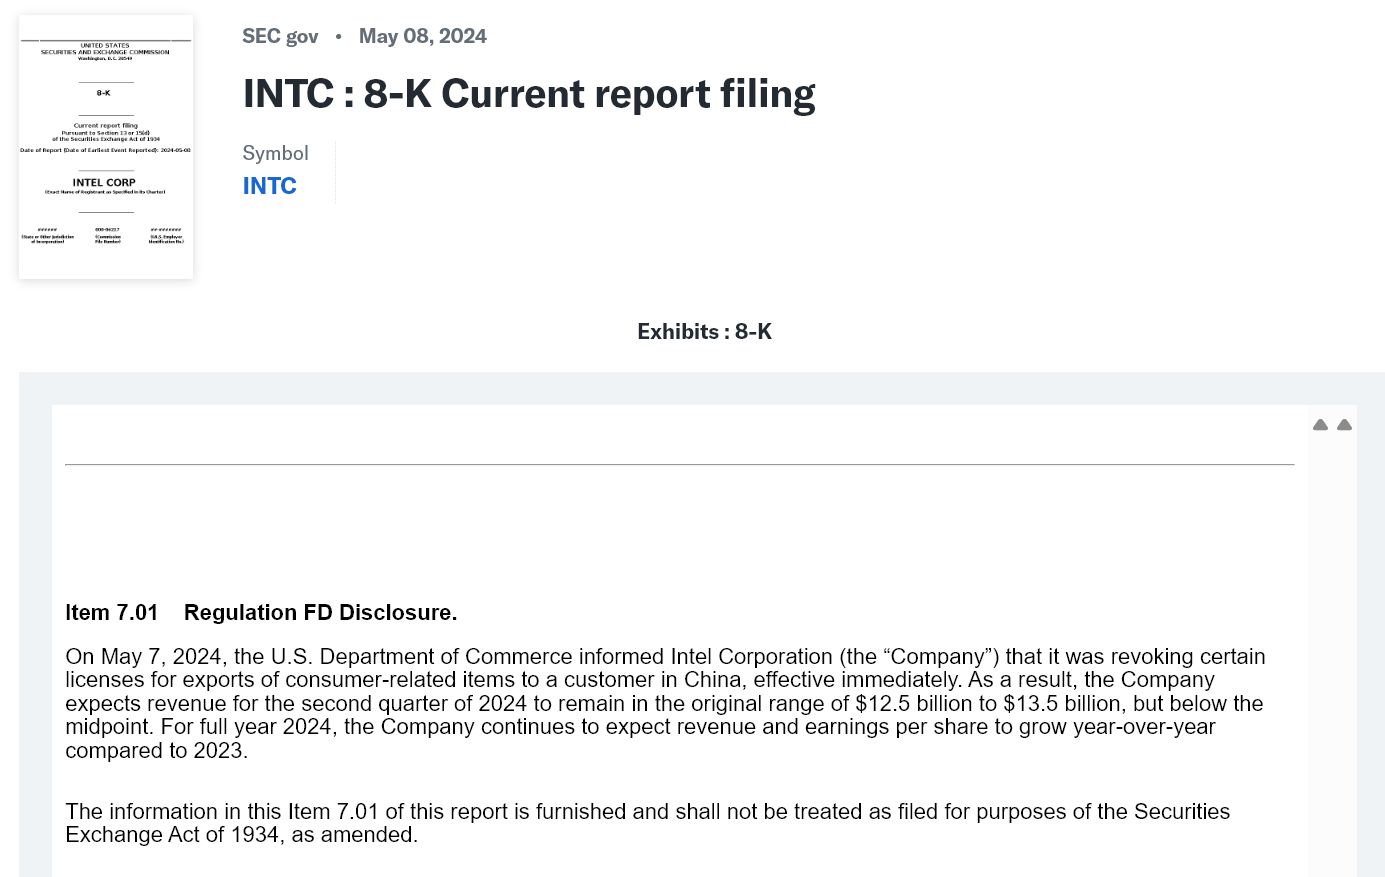Click the bullet separator beside SEC gov
The width and height of the screenshot is (1385, 877).
click(x=339, y=36)
